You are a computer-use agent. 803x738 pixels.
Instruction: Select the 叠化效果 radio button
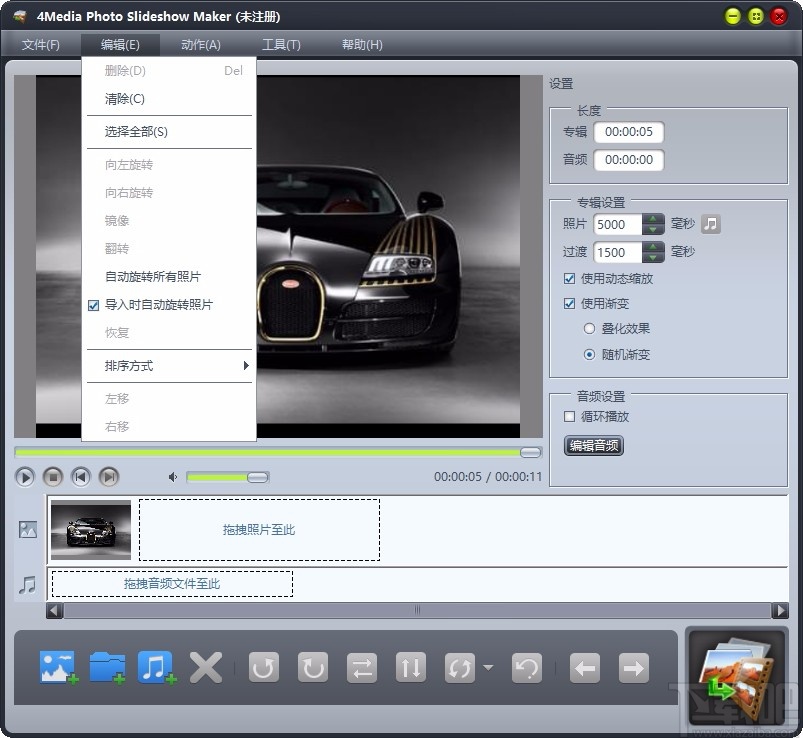590,330
